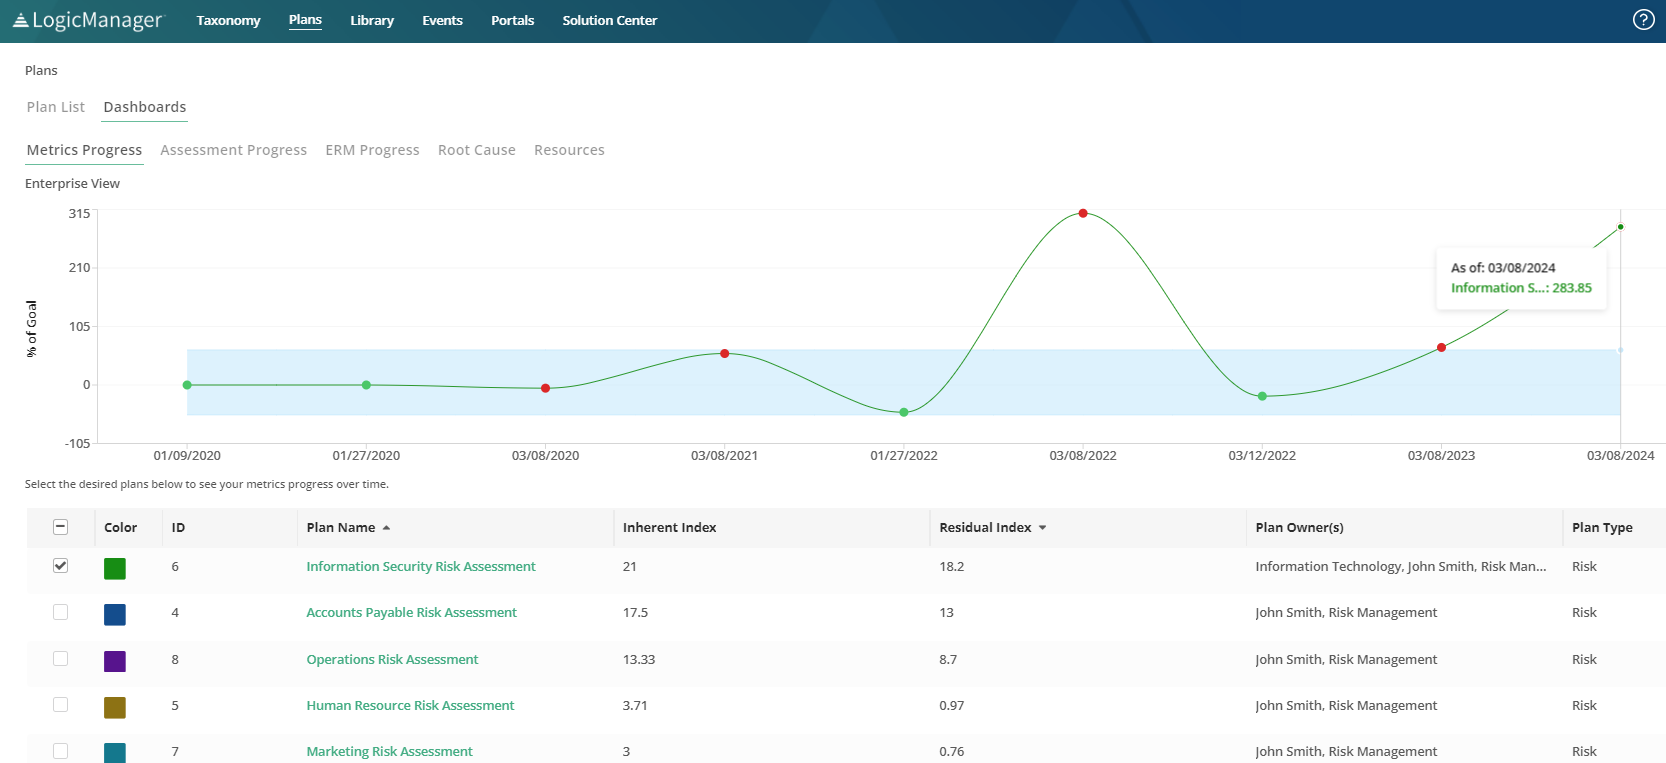Sort by the Plan Type column header
Viewport: 1666px width, 763px height.
point(1601,527)
